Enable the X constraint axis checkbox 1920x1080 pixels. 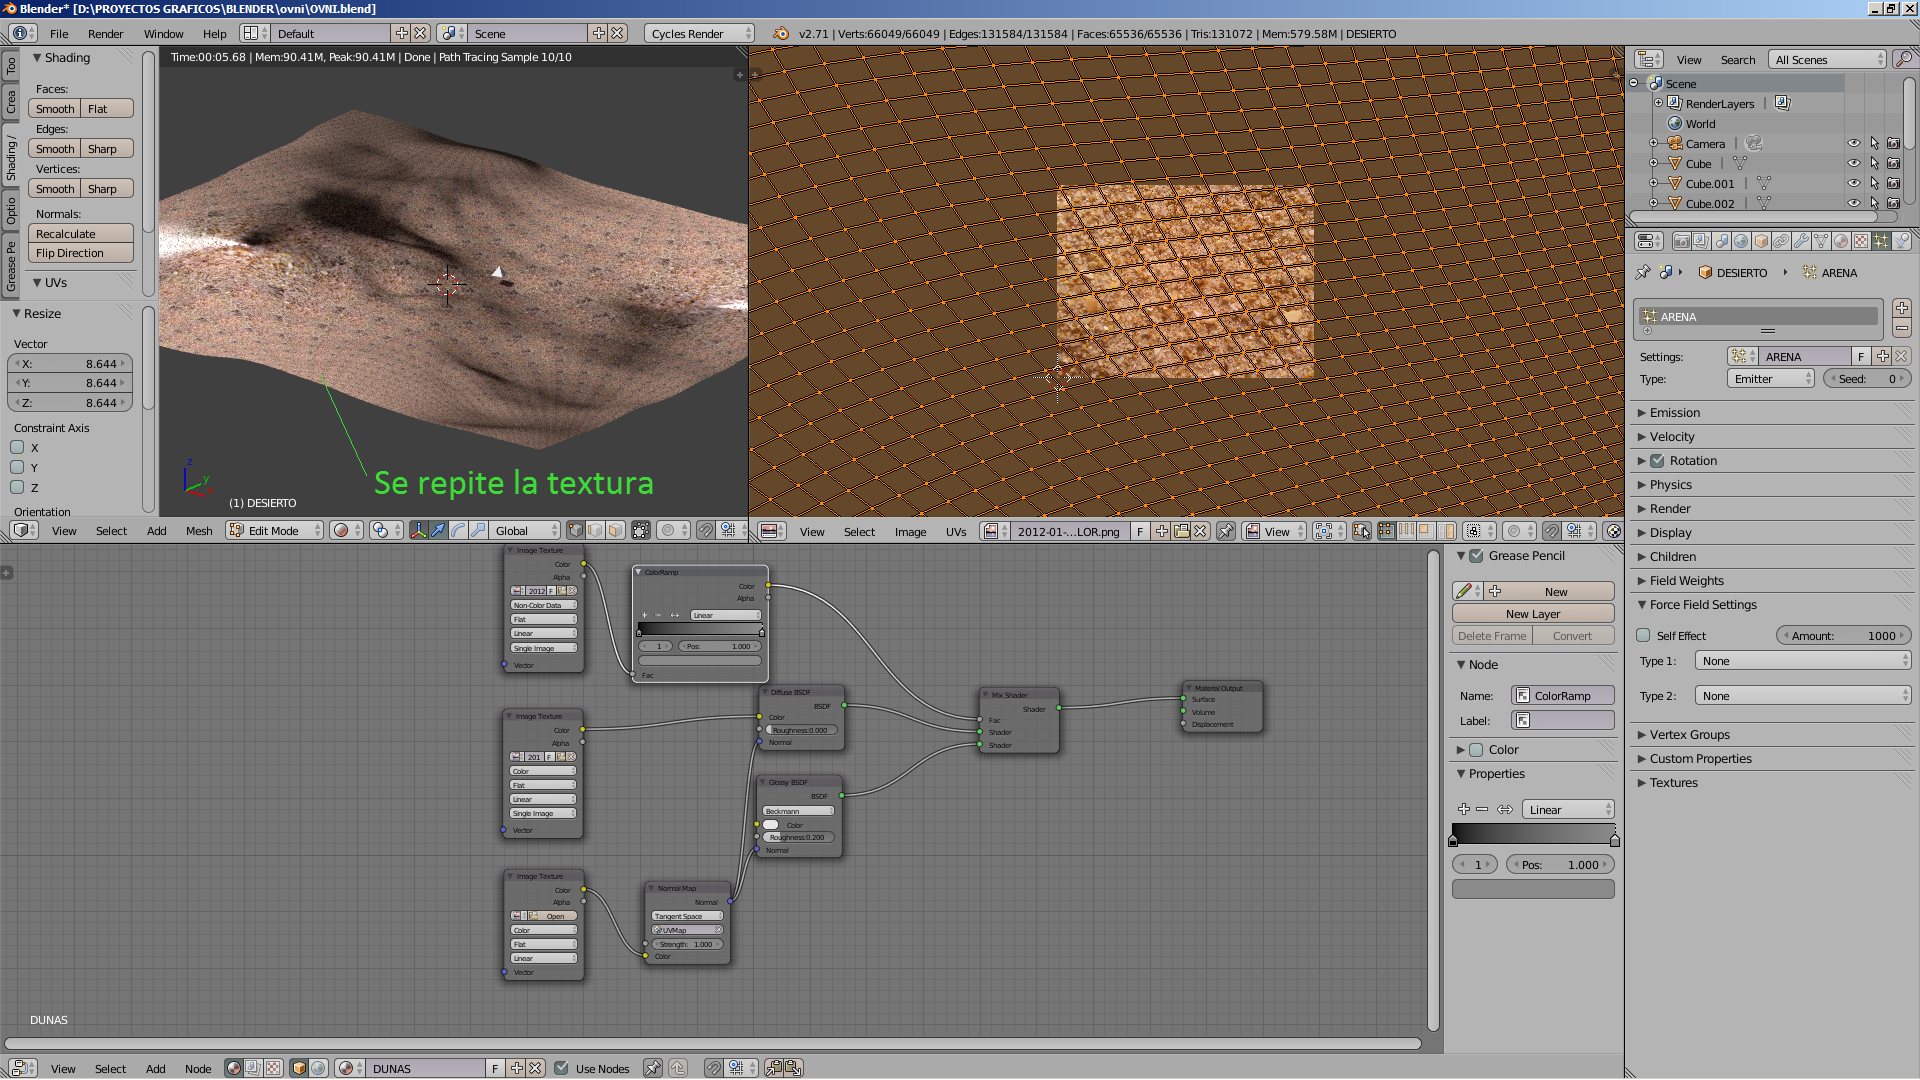pos(17,448)
